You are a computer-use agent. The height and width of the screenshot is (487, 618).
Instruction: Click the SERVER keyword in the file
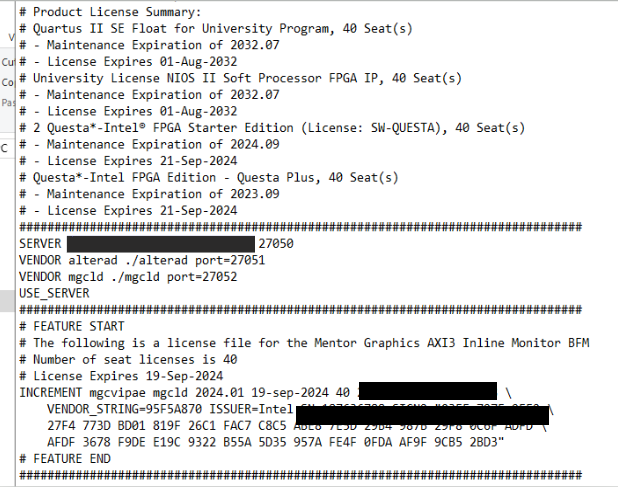tap(40, 243)
